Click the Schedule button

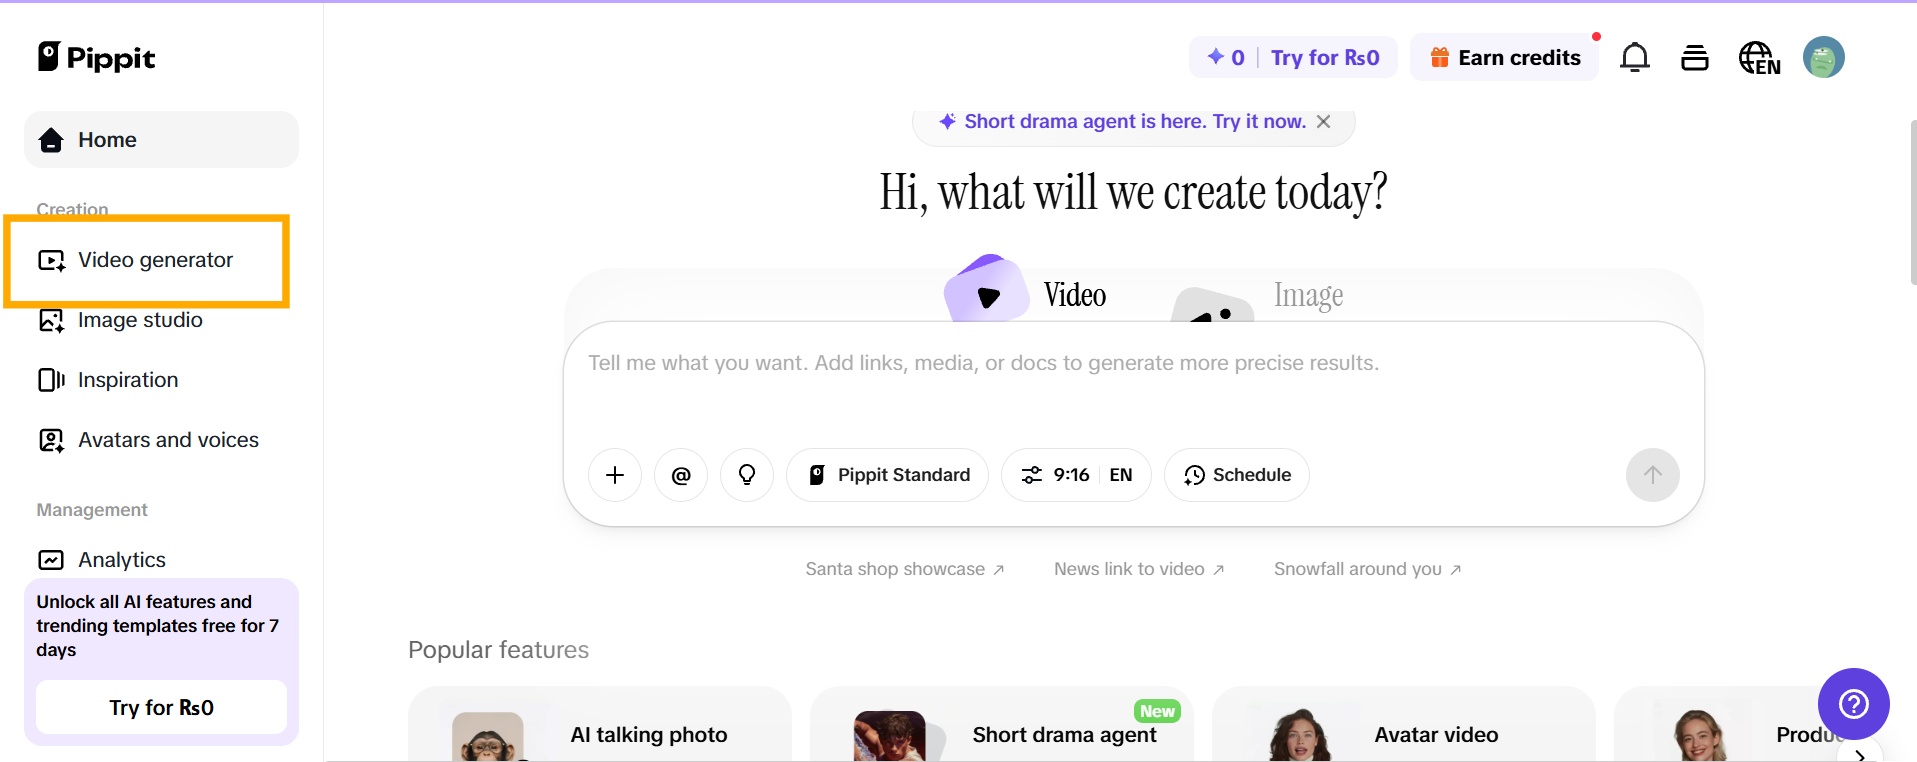pyautogui.click(x=1237, y=475)
